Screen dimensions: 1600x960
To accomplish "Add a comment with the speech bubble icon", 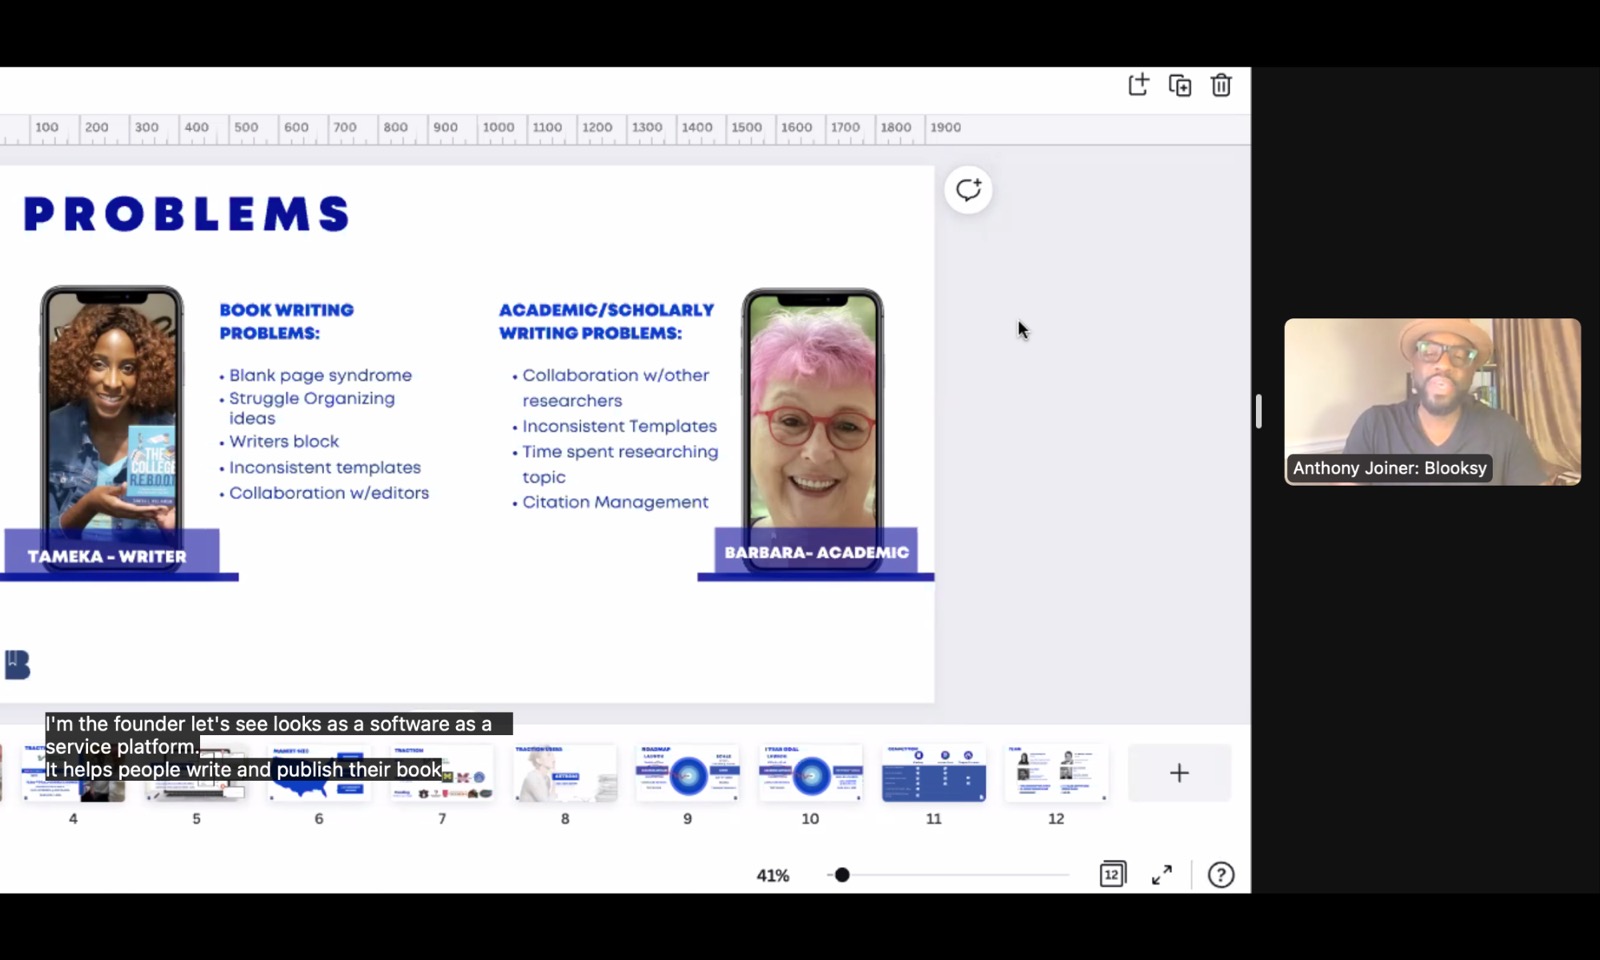I will pos(968,190).
